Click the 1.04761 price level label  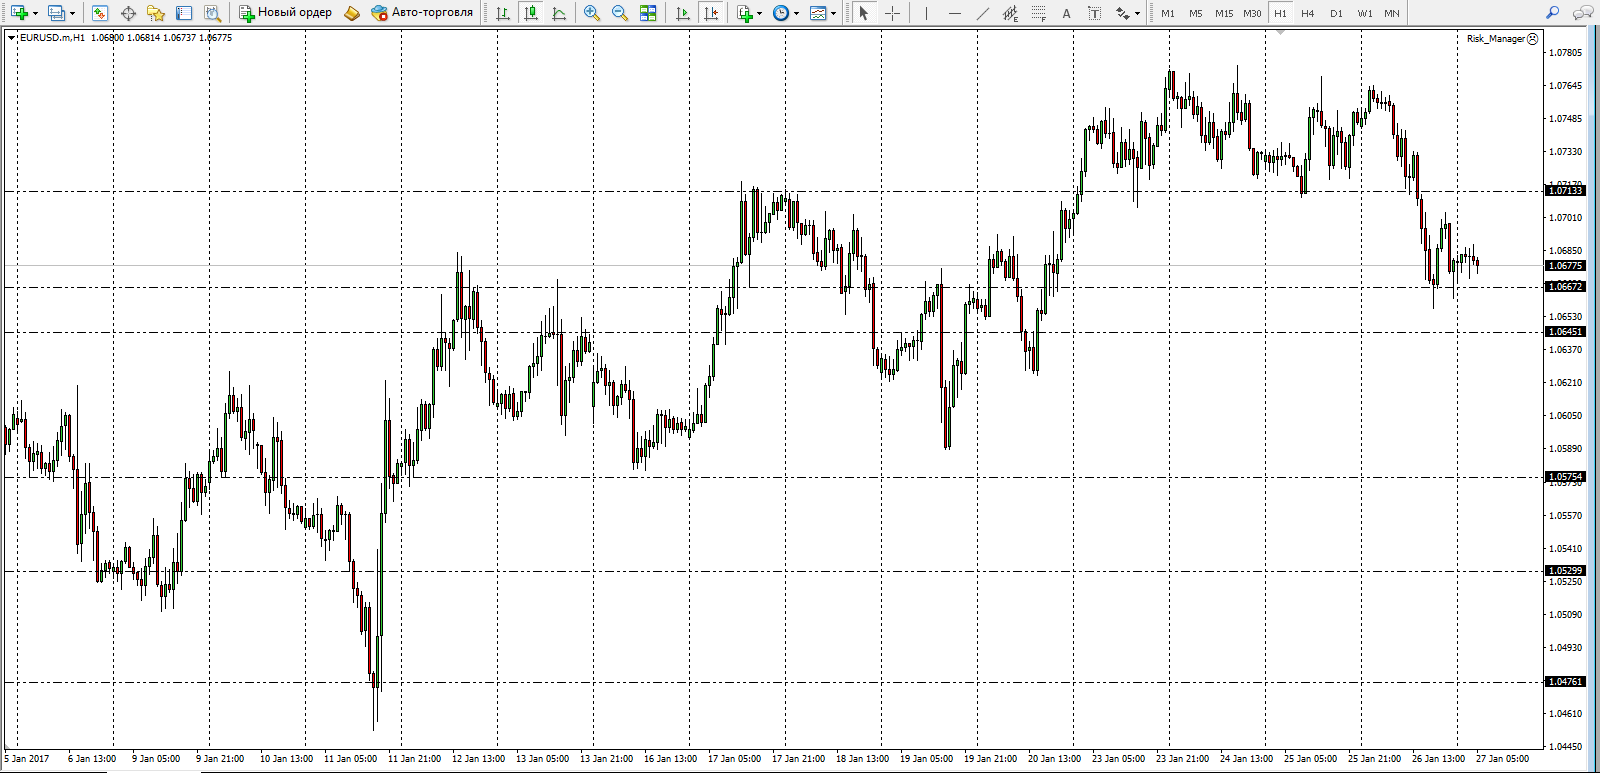tap(1566, 682)
